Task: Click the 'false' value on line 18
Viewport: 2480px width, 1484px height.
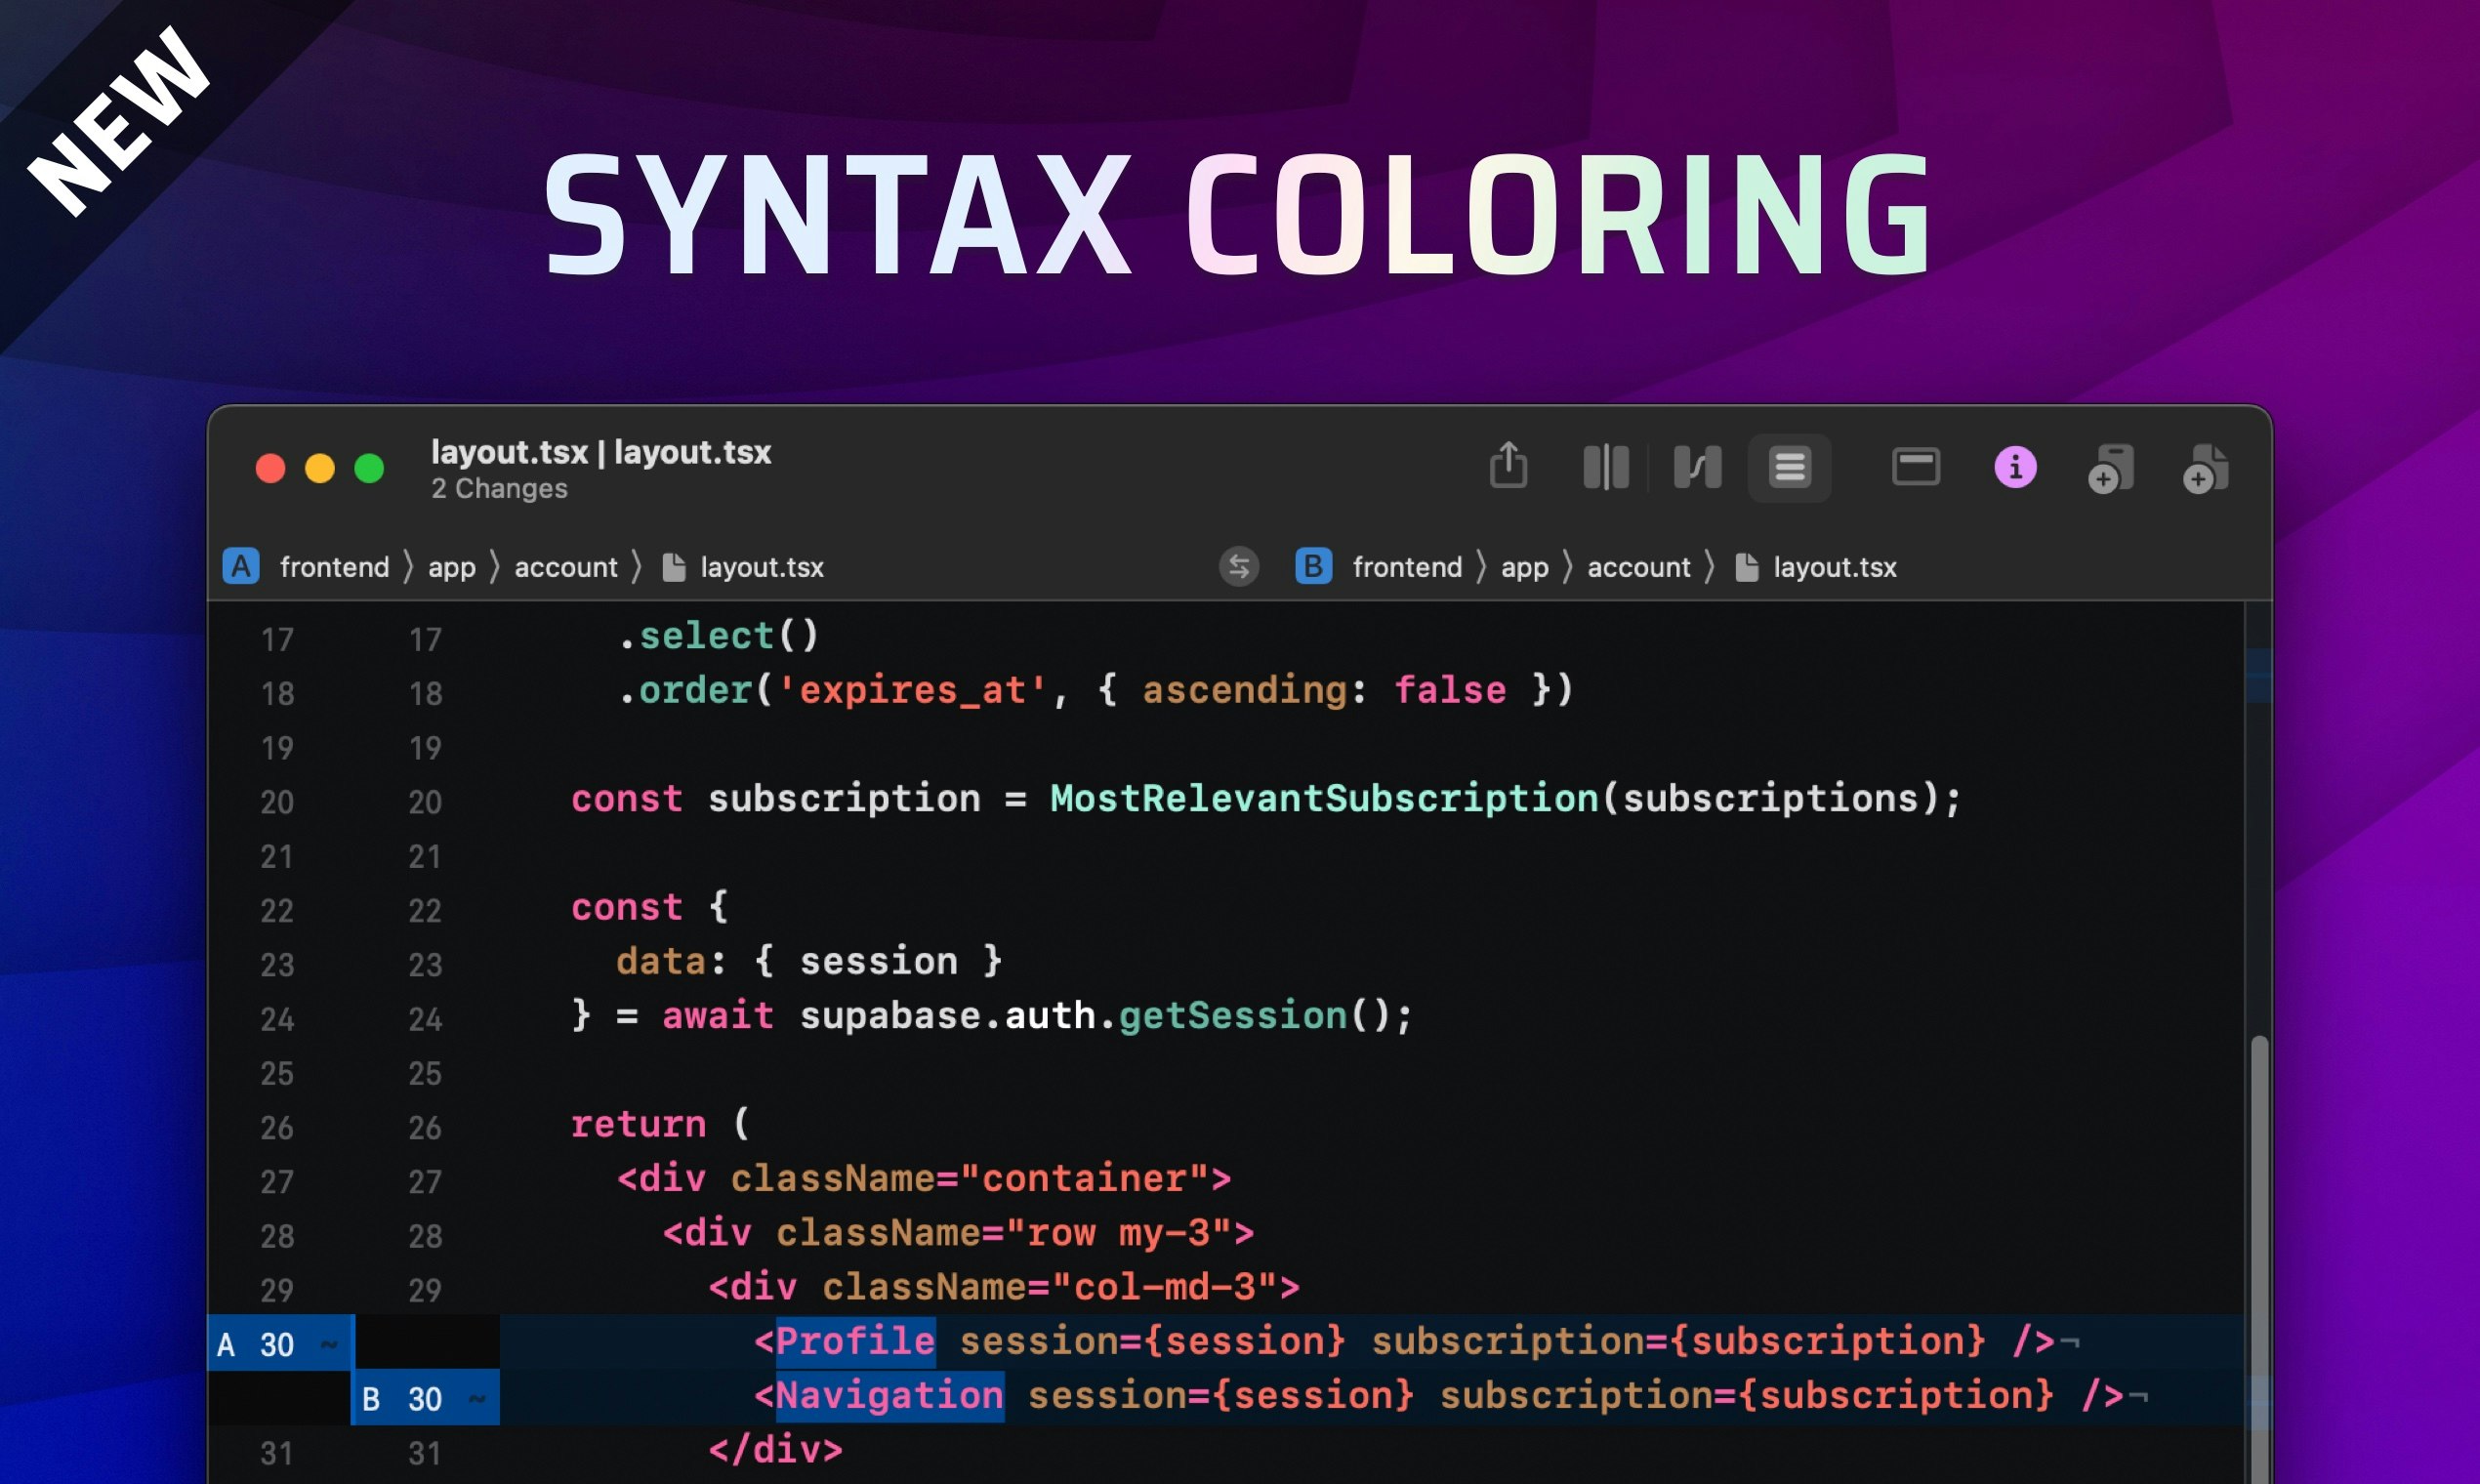Action: pyautogui.click(x=1450, y=690)
